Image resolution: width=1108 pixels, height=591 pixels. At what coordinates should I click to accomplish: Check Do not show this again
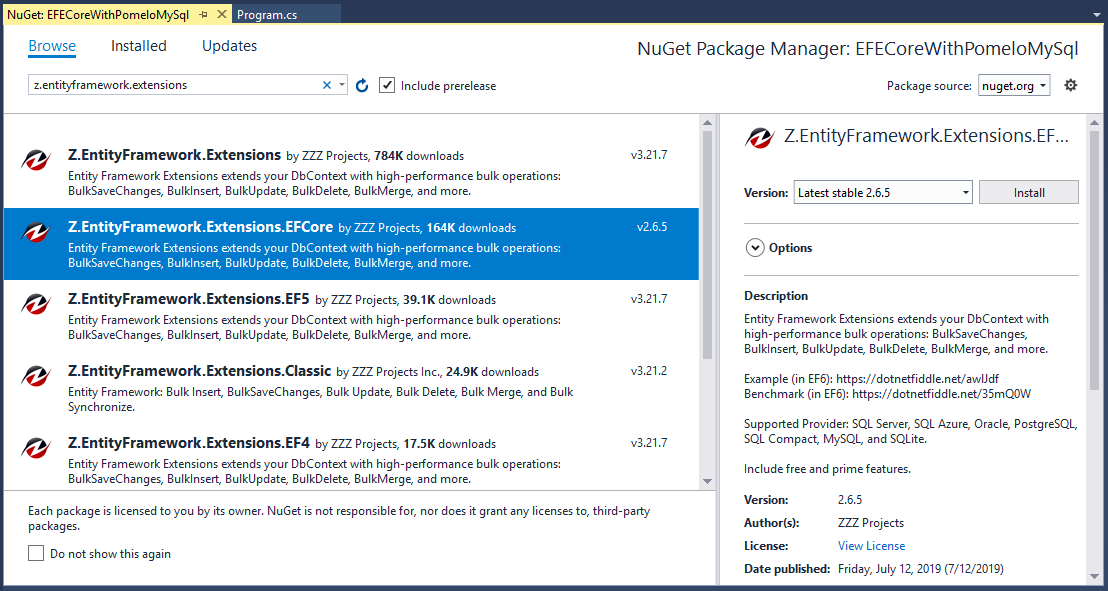pos(36,554)
